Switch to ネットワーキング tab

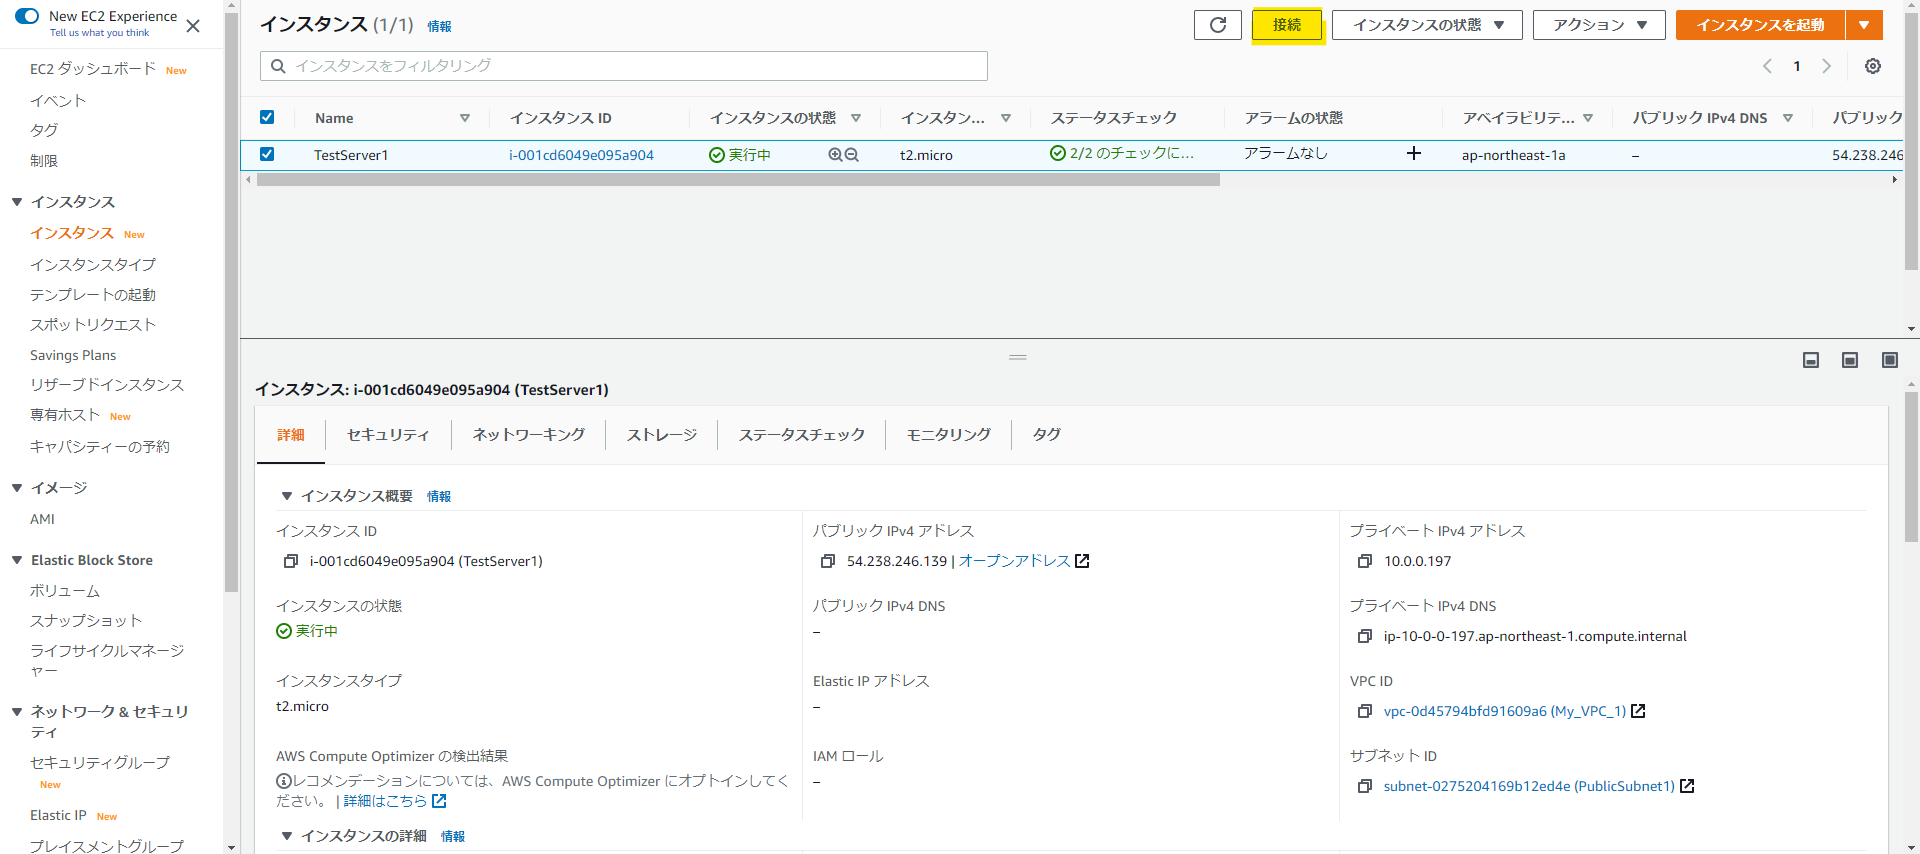tap(529, 435)
